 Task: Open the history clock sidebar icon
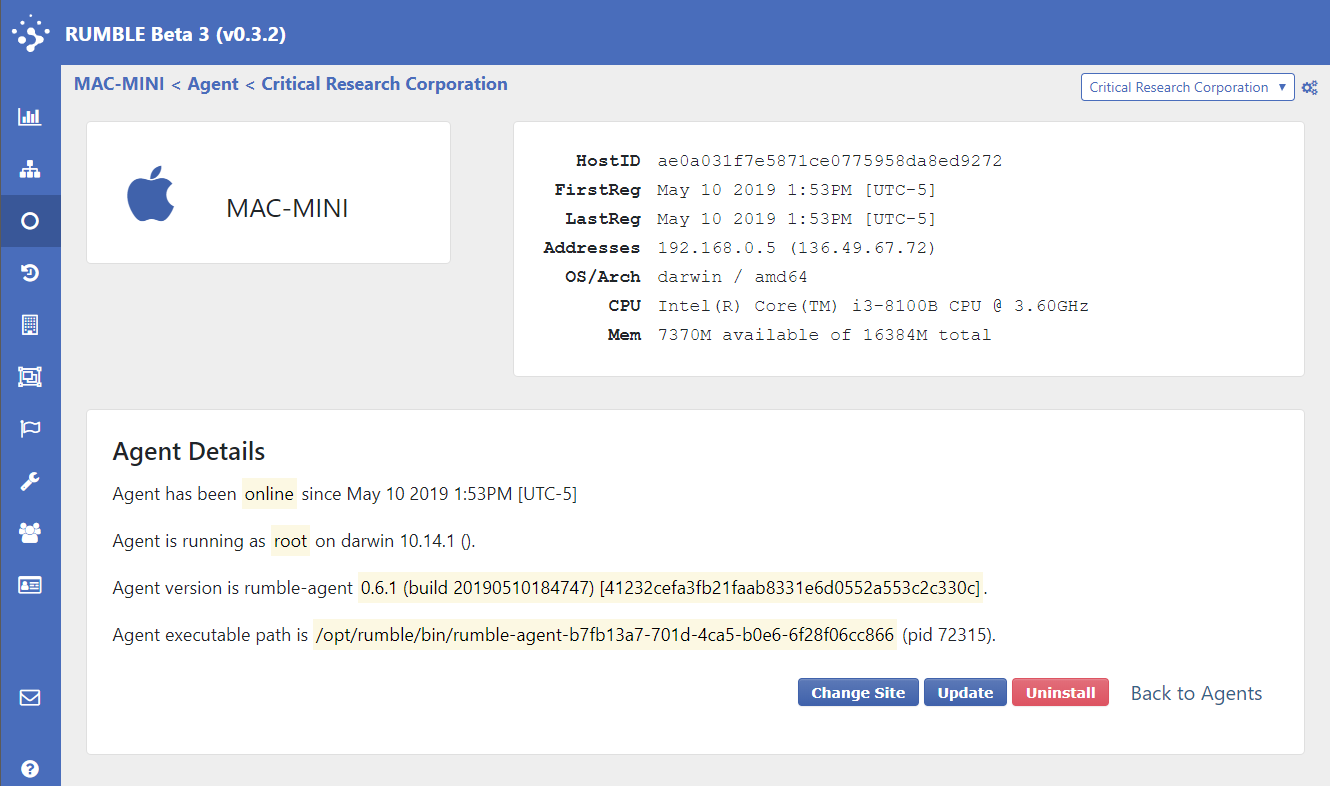pos(30,273)
